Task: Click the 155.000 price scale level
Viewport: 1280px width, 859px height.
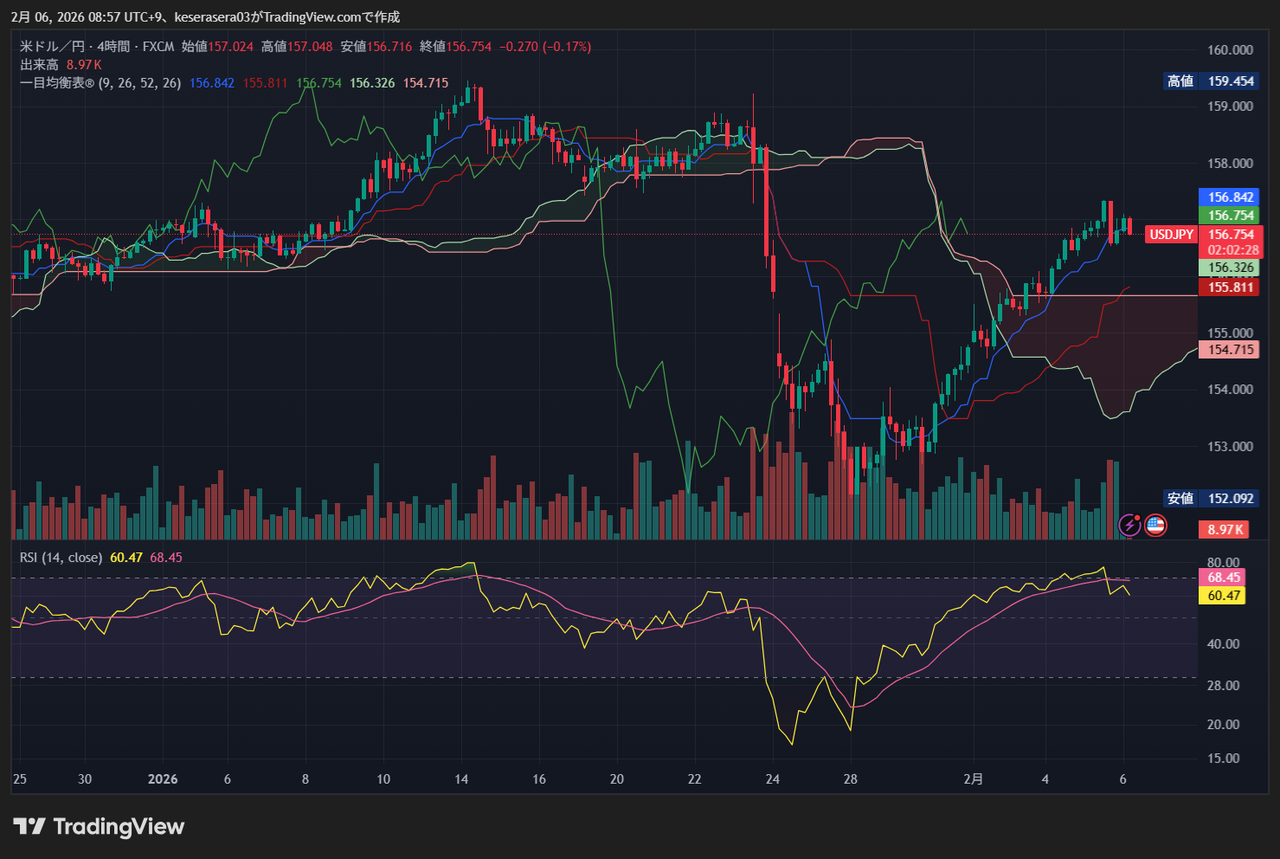Action: [1230, 333]
